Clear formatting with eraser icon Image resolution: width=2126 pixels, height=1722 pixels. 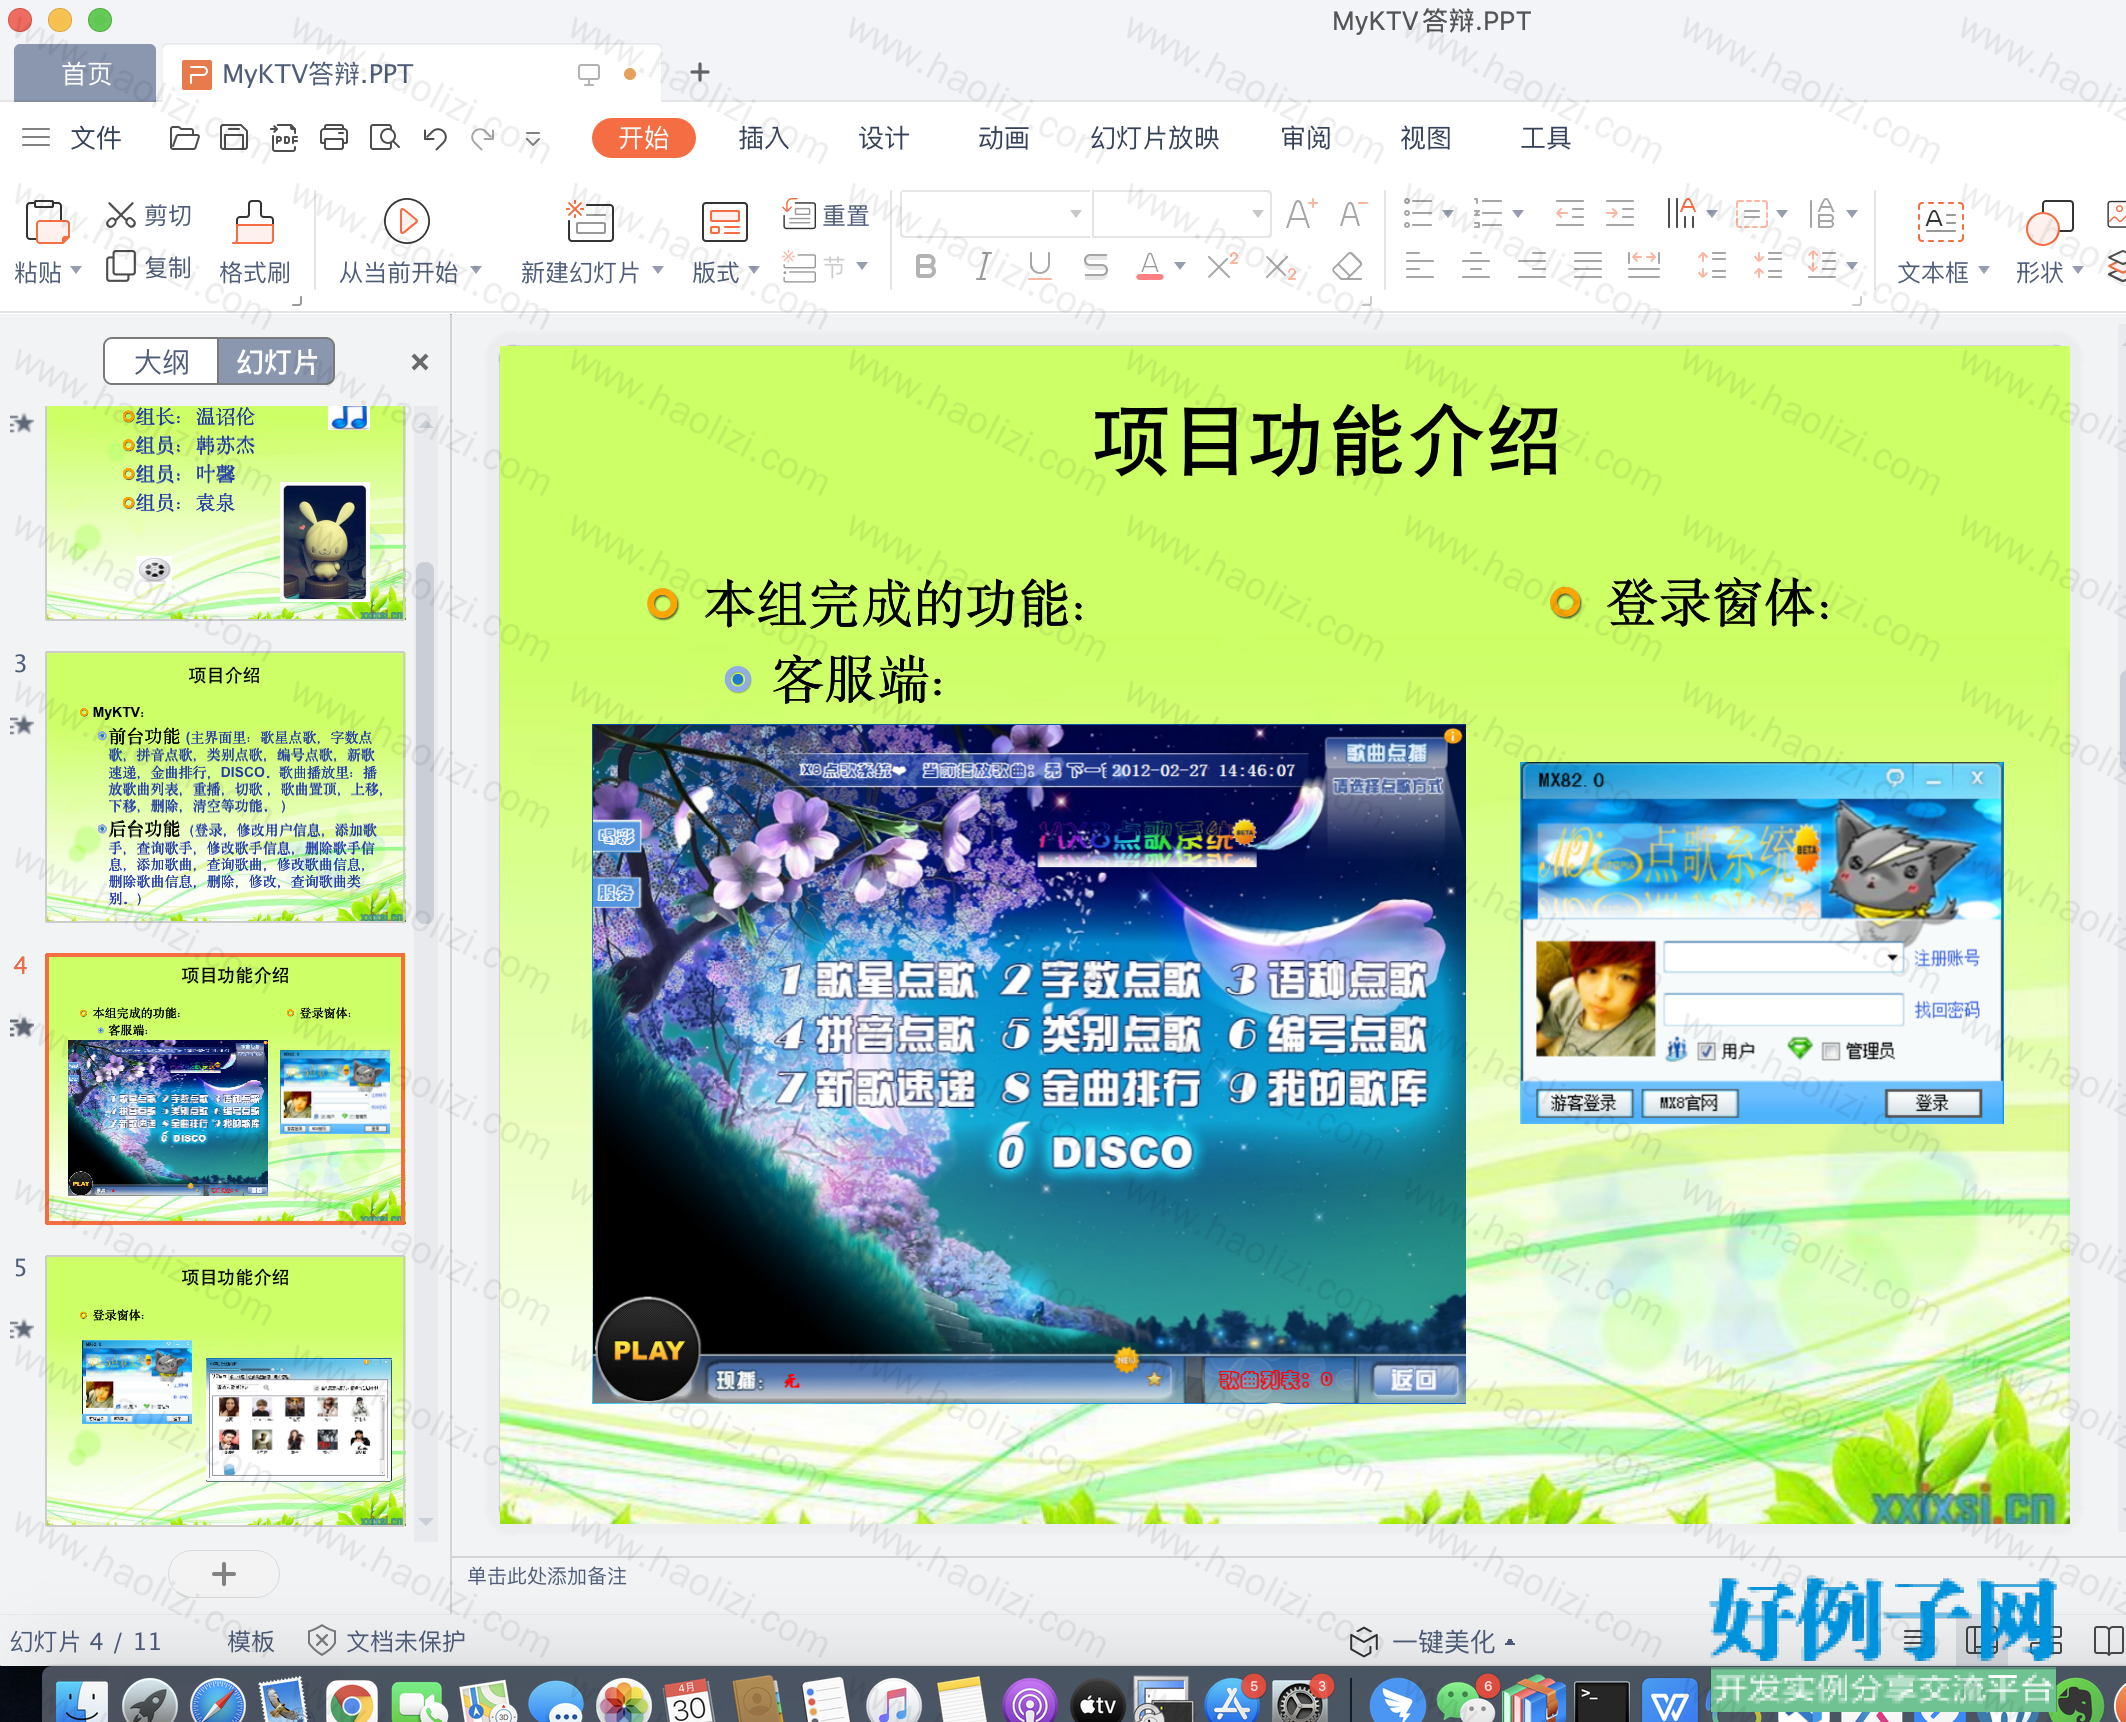pos(1348,267)
